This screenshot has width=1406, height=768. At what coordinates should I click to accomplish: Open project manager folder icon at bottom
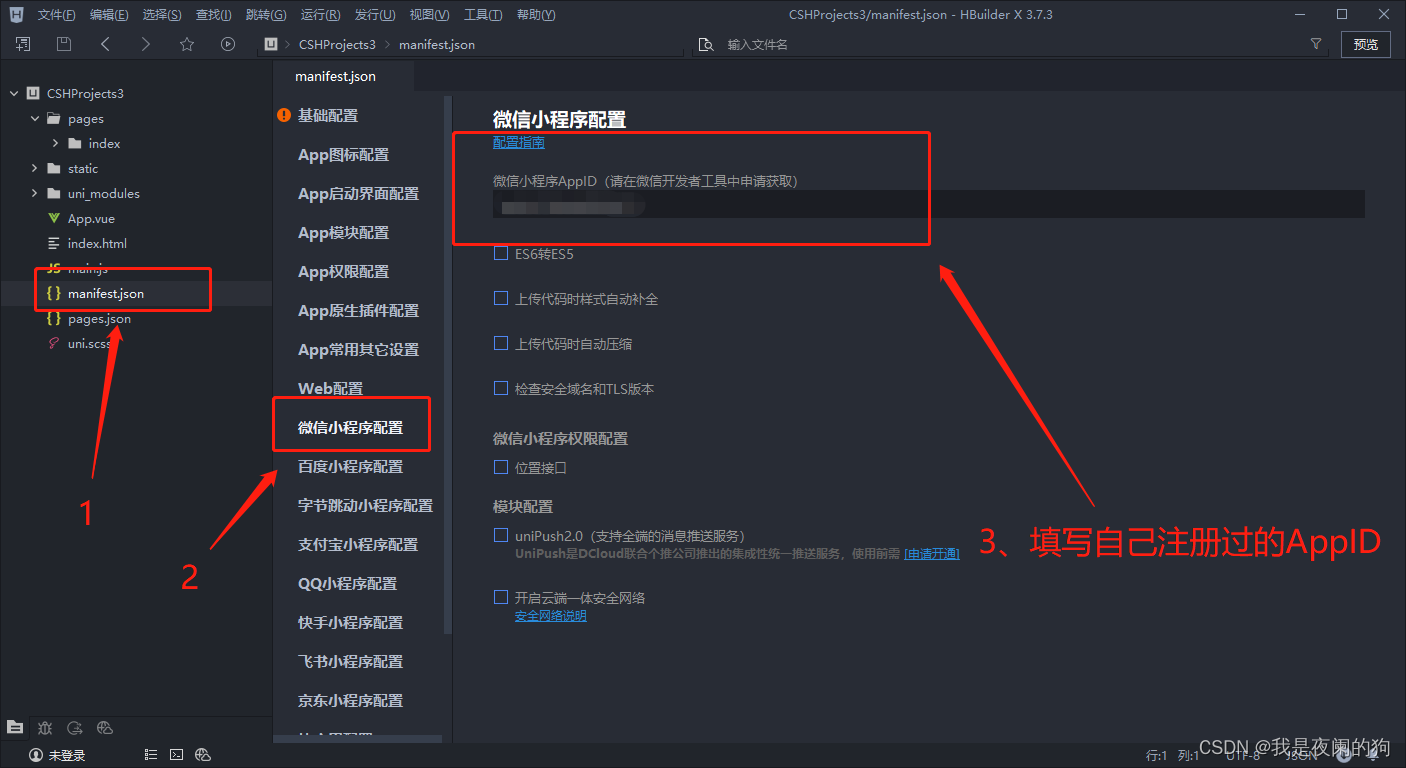[15, 727]
